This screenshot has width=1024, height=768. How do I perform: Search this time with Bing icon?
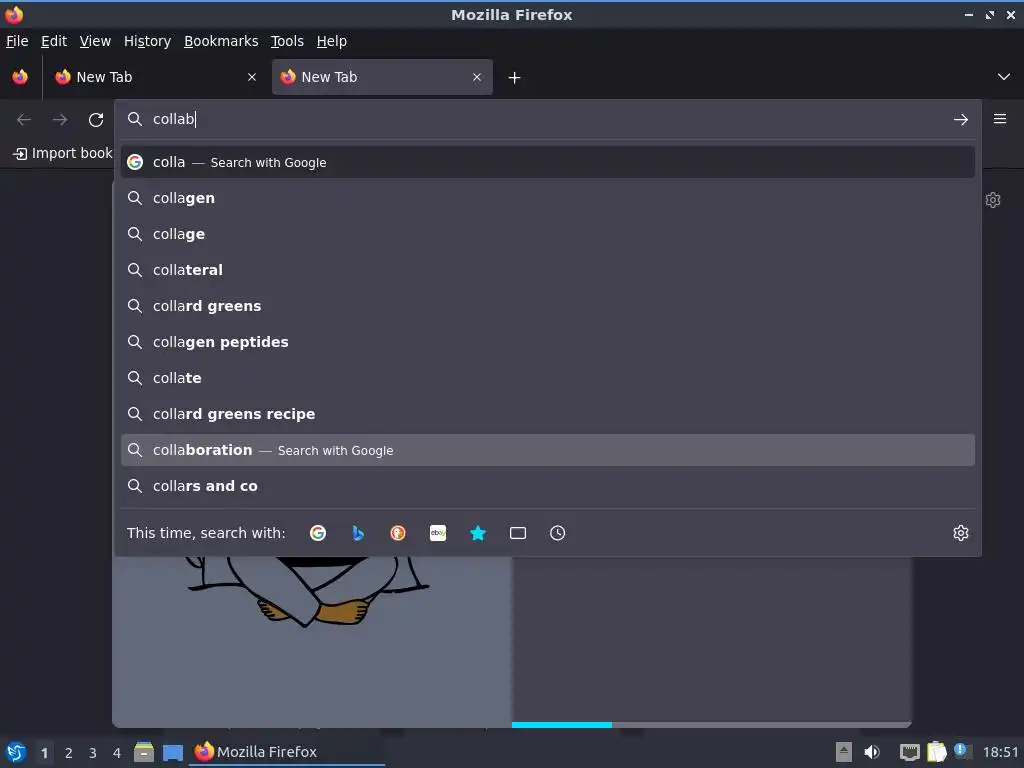coord(358,533)
